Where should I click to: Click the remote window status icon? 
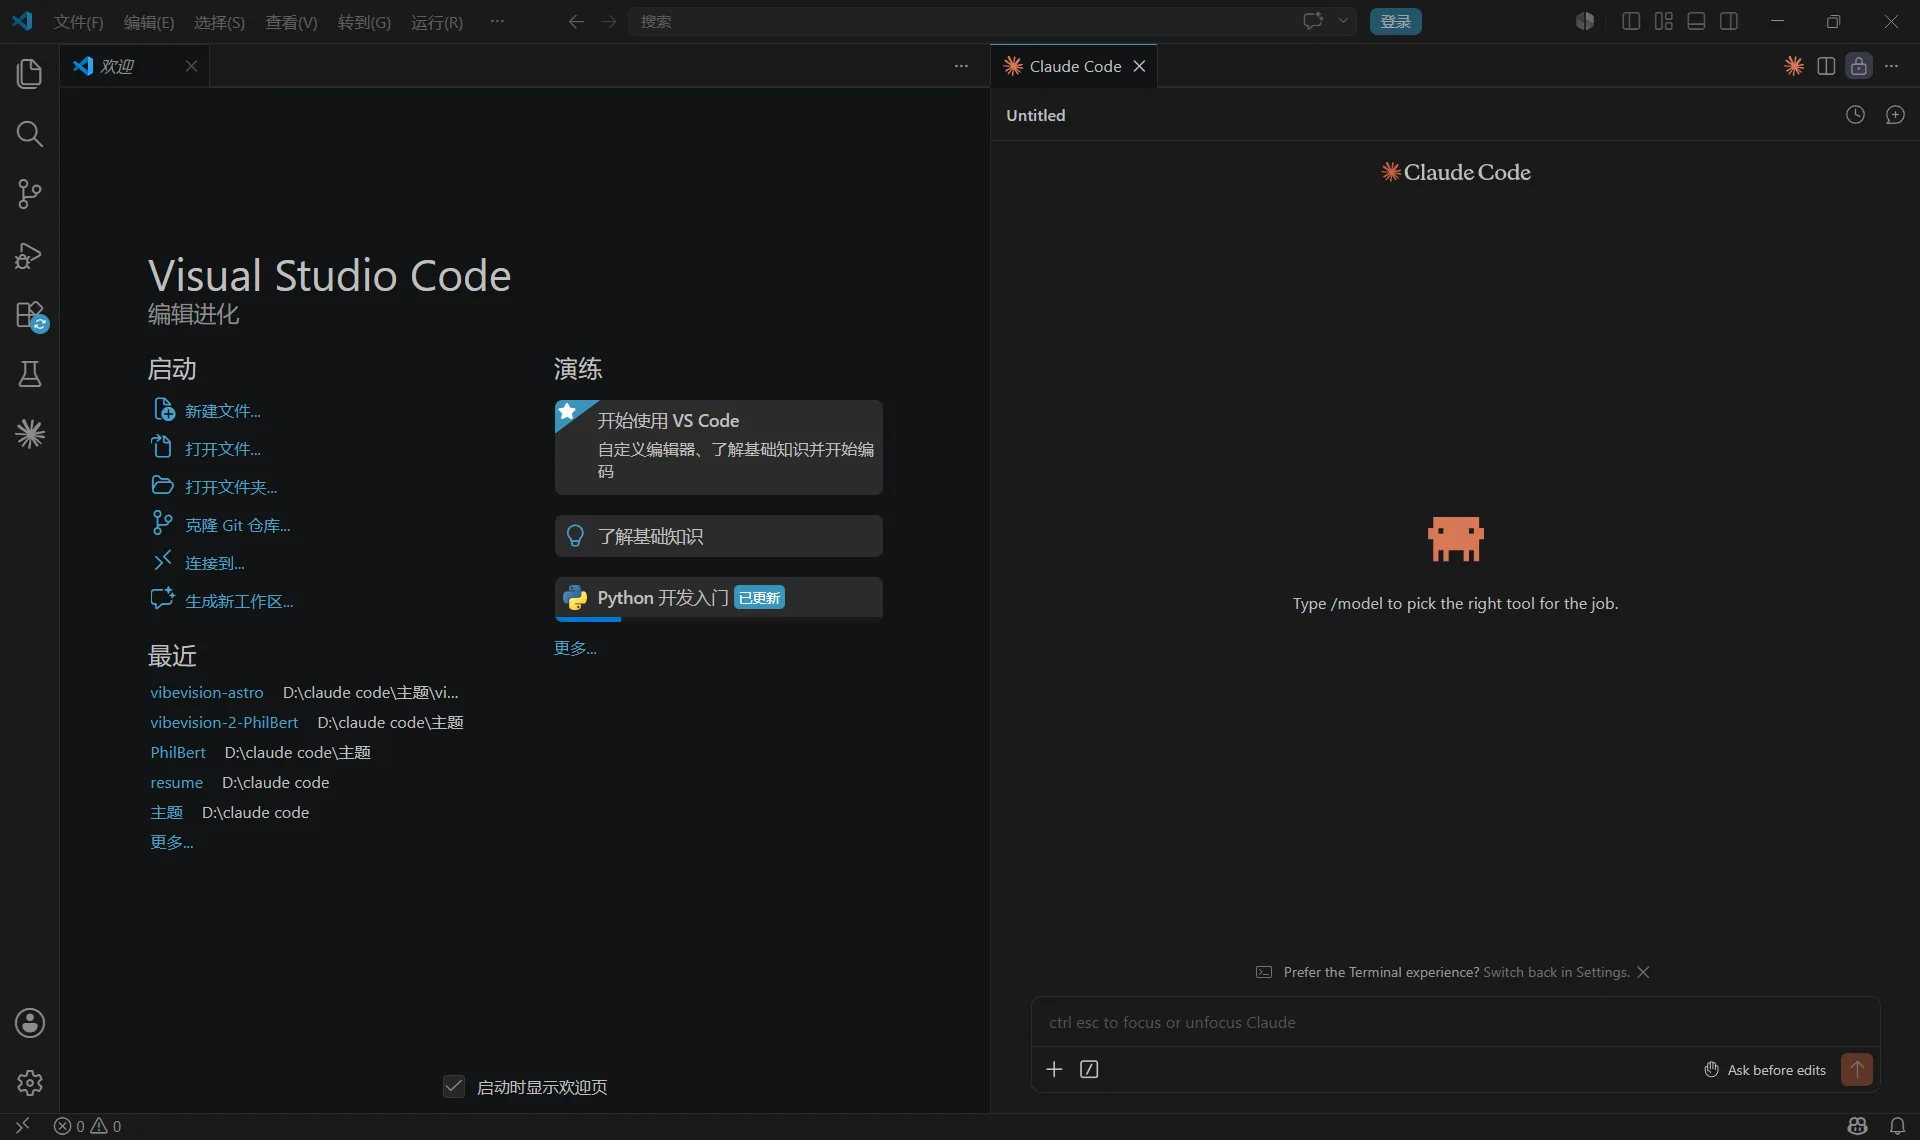22,1126
